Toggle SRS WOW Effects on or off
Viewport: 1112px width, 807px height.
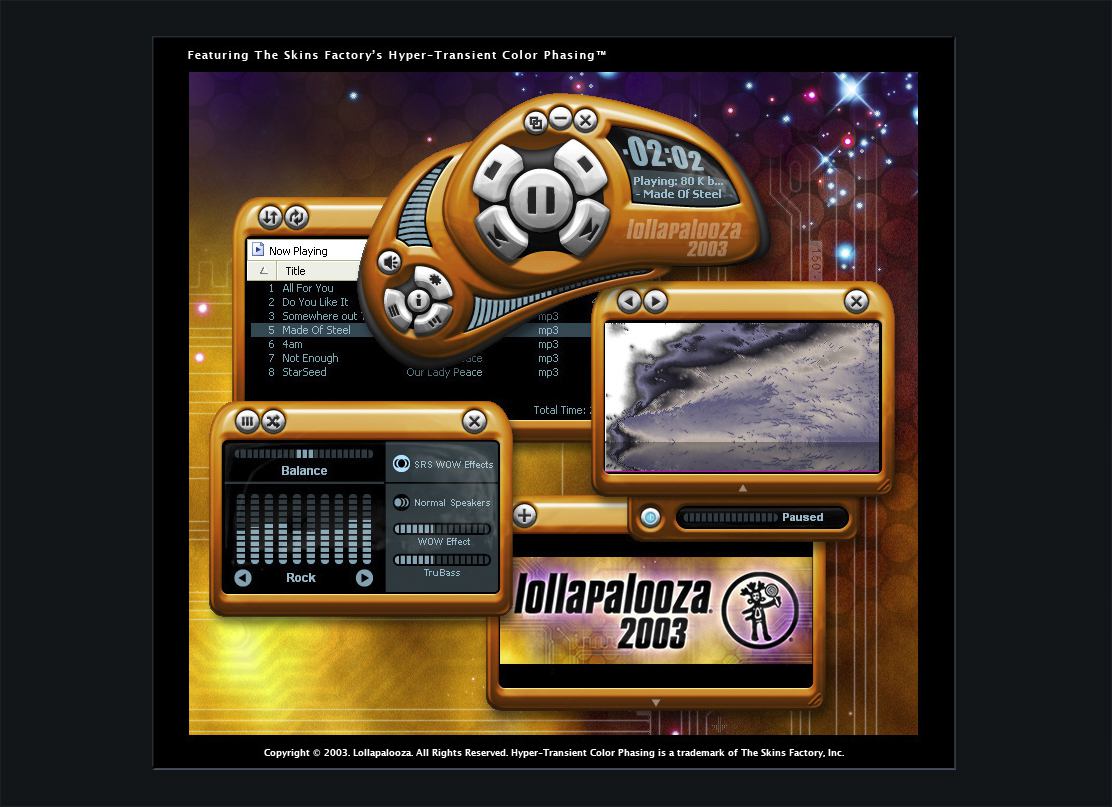point(401,464)
